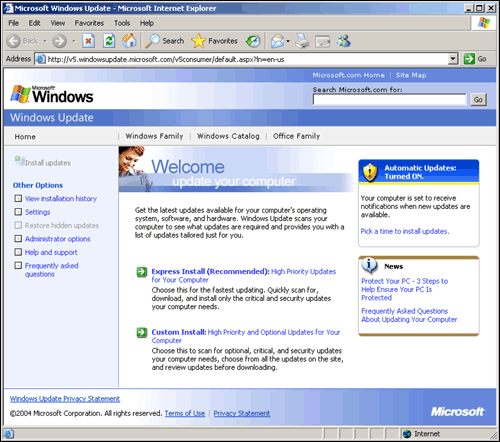Select the Office Family tab
Screen dimensions: 500x442
pos(297,136)
